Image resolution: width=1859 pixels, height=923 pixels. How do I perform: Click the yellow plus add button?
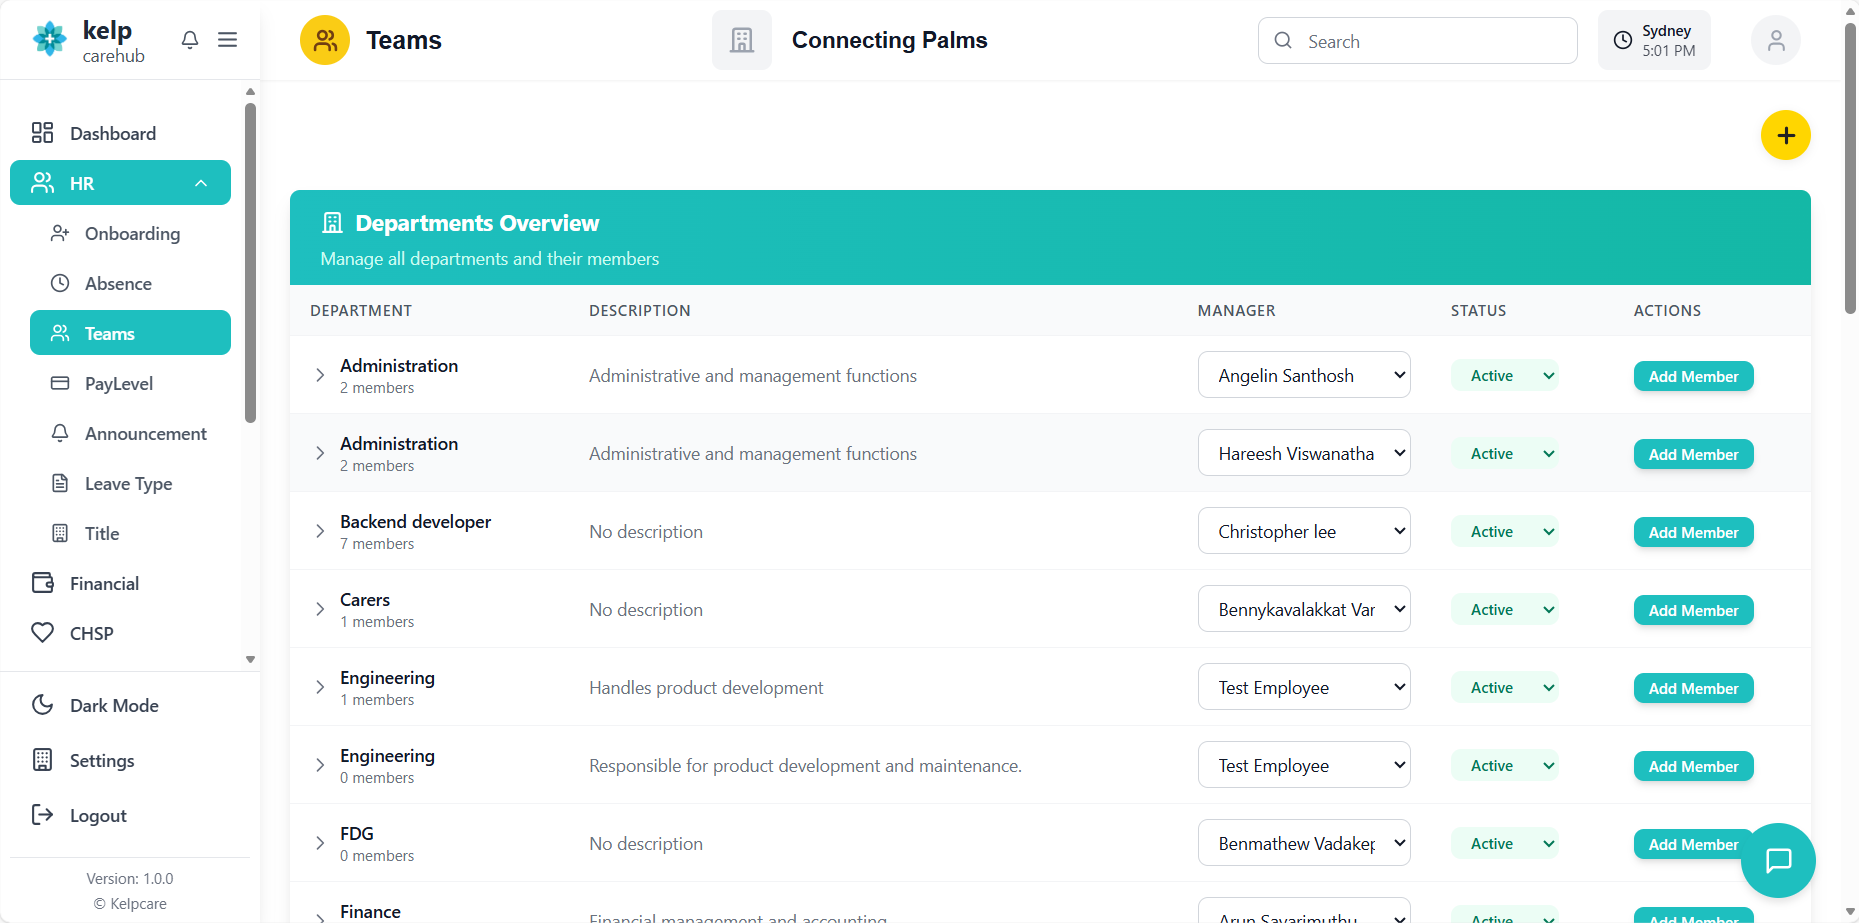click(x=1785, y=136)
